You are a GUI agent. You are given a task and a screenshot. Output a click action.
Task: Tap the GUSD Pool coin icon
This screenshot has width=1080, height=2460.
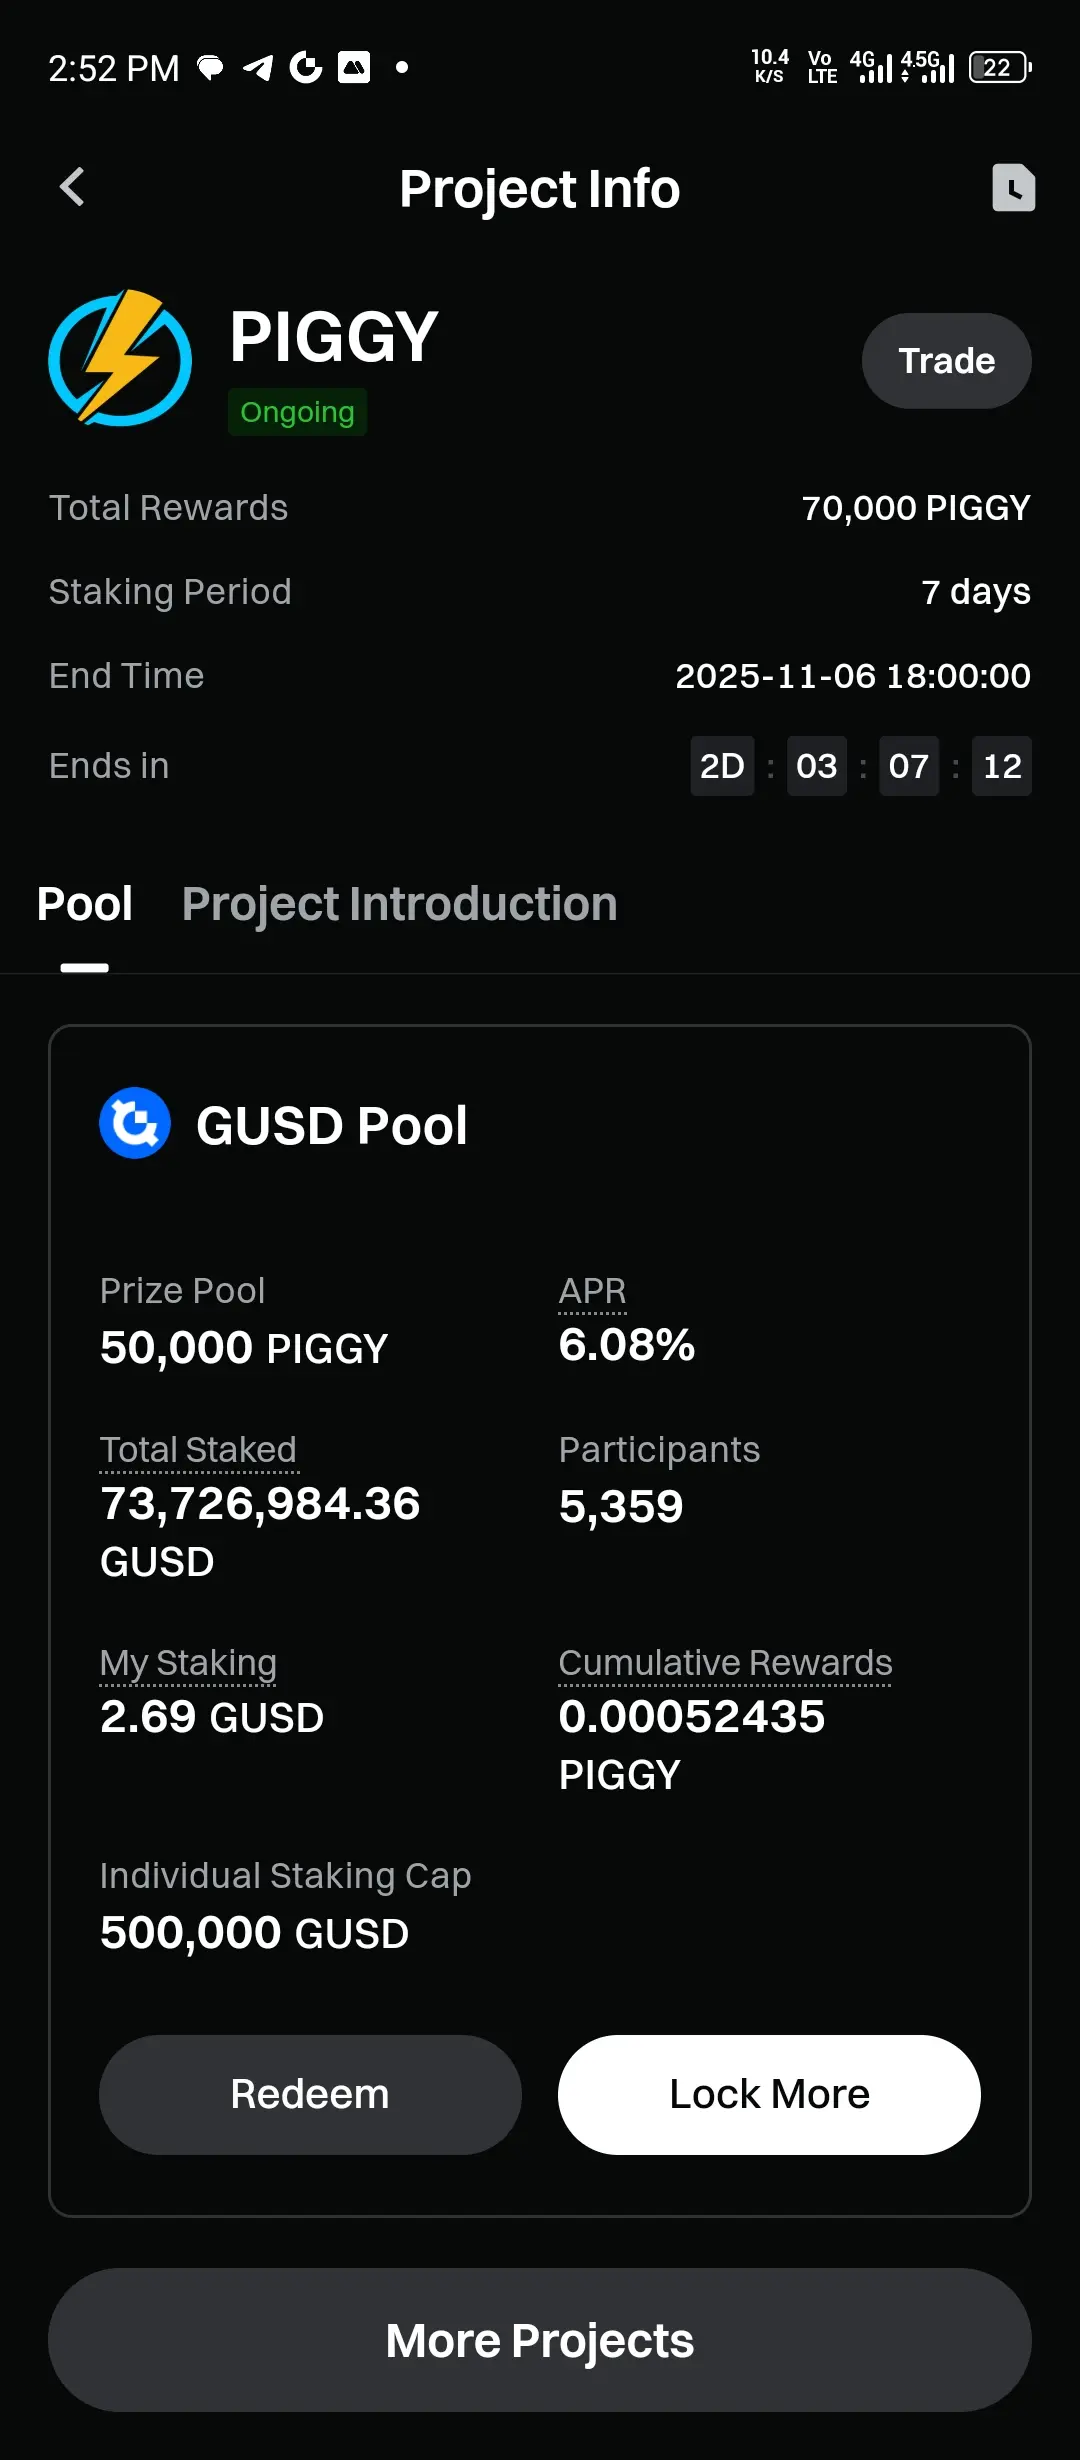[135, 1123]
